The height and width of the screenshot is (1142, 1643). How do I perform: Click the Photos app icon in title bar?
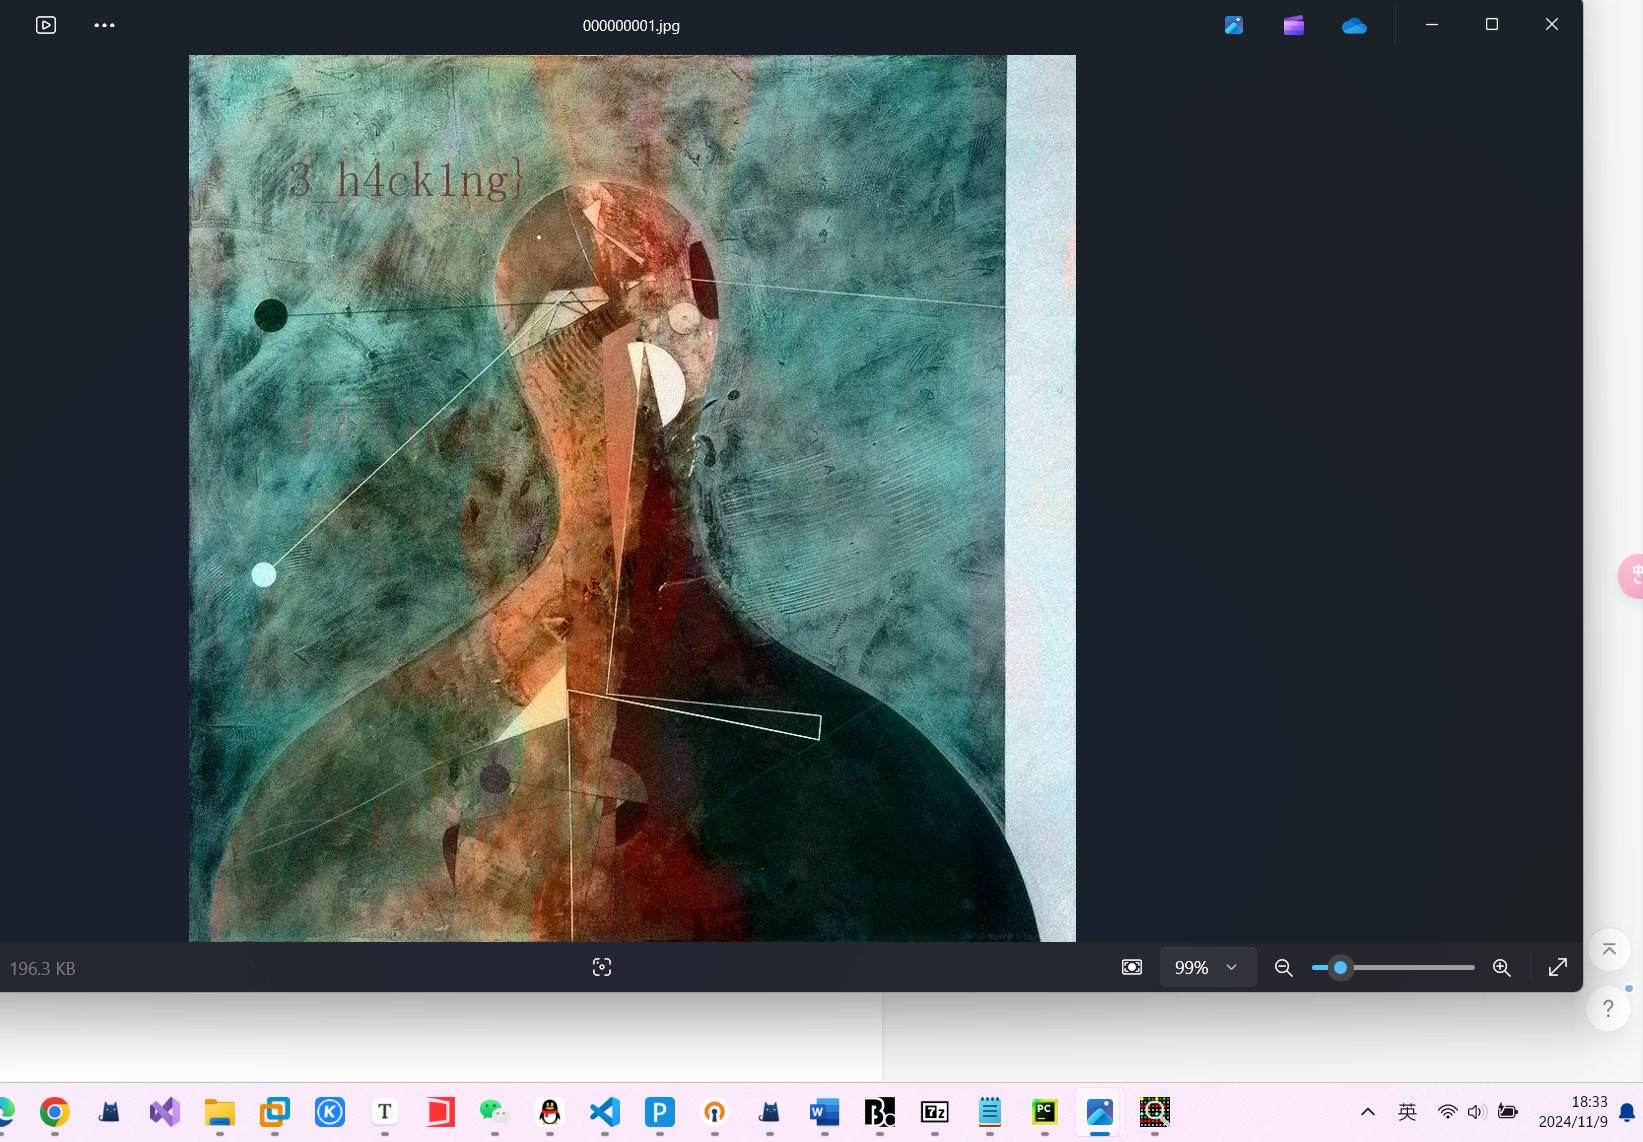pos(1234,25)
